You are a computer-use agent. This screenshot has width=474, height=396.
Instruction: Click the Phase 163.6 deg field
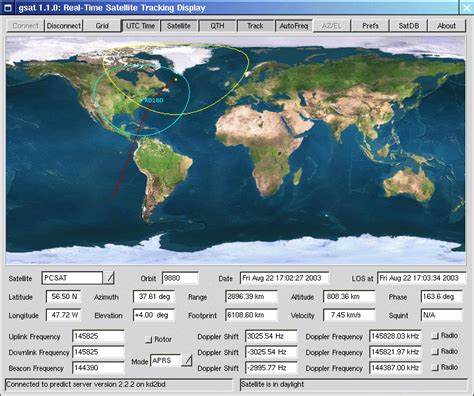tap(442, 297)
